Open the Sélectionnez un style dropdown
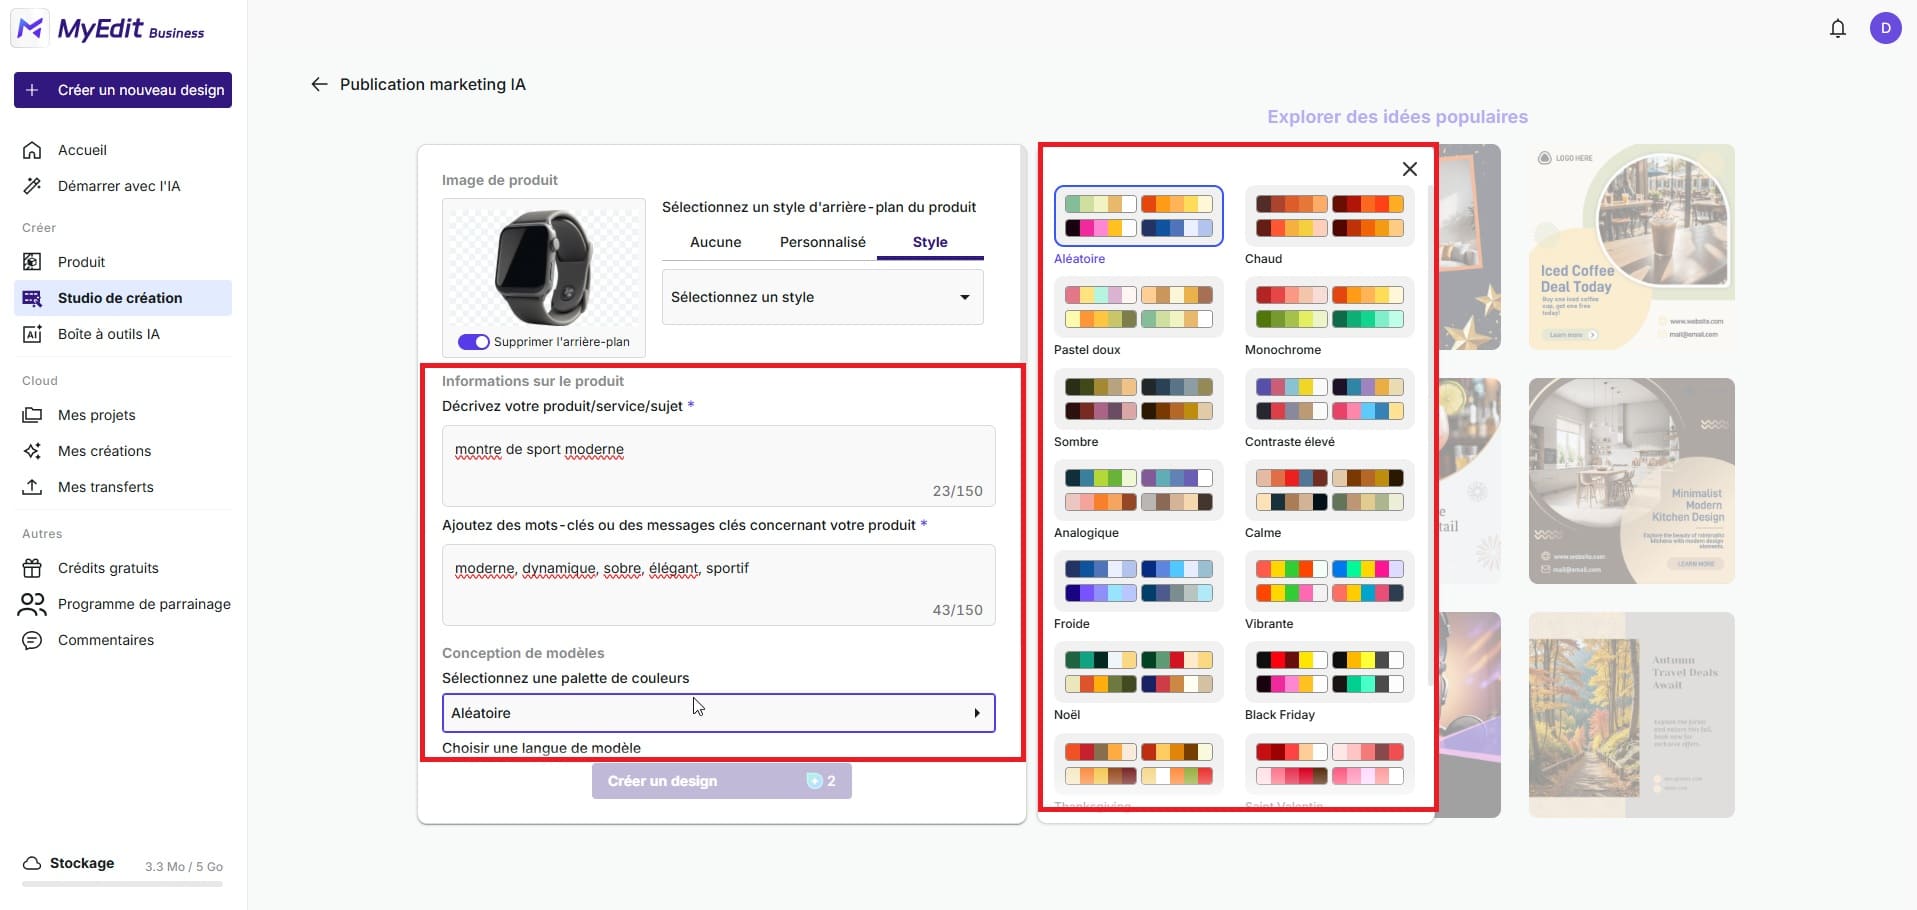The height and width of the screenshot is (910, 1917). [x=820, y=296]
